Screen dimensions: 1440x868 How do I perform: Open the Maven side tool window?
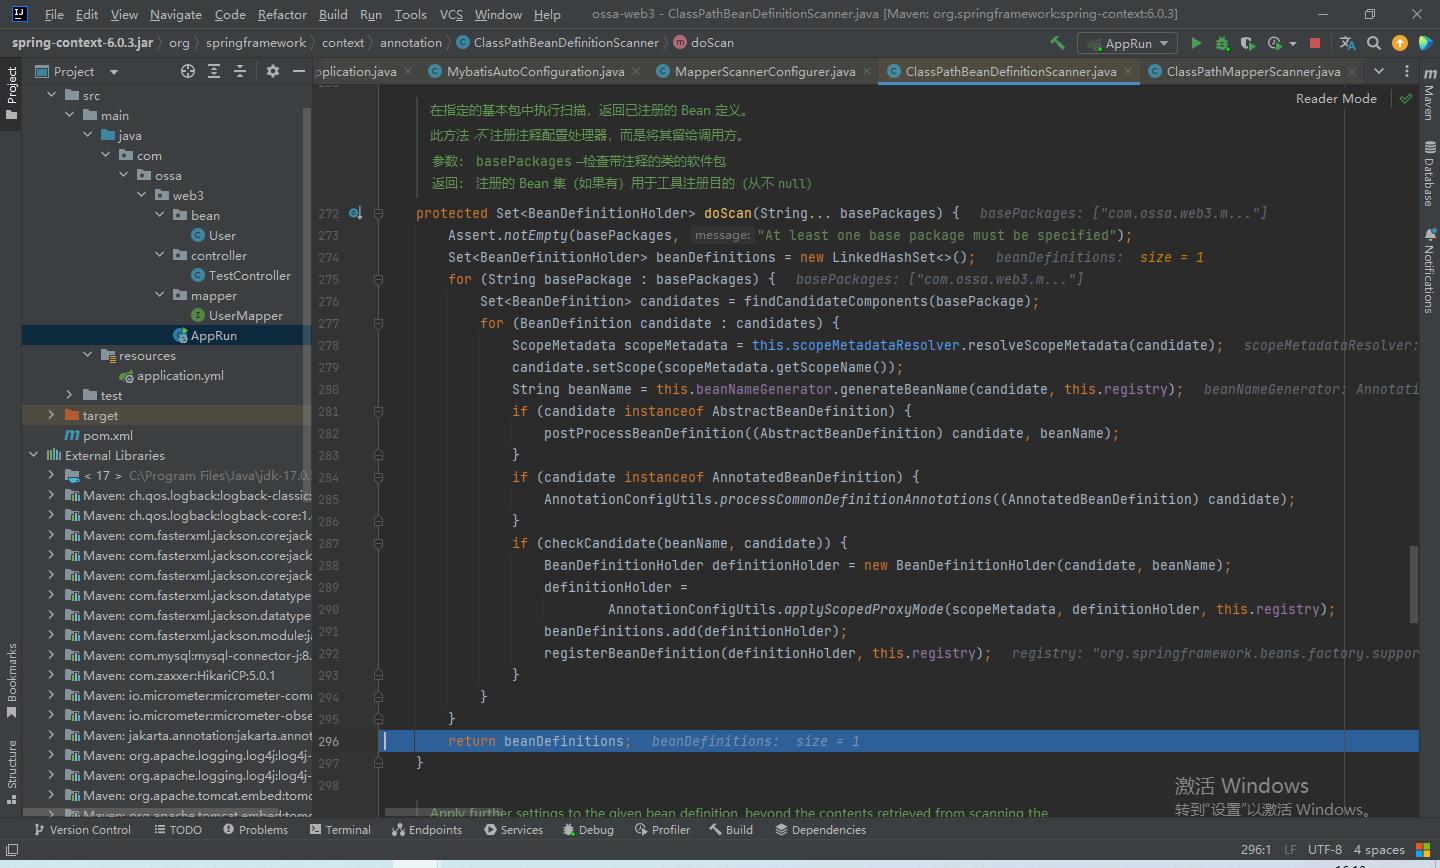coord(1429,95)
